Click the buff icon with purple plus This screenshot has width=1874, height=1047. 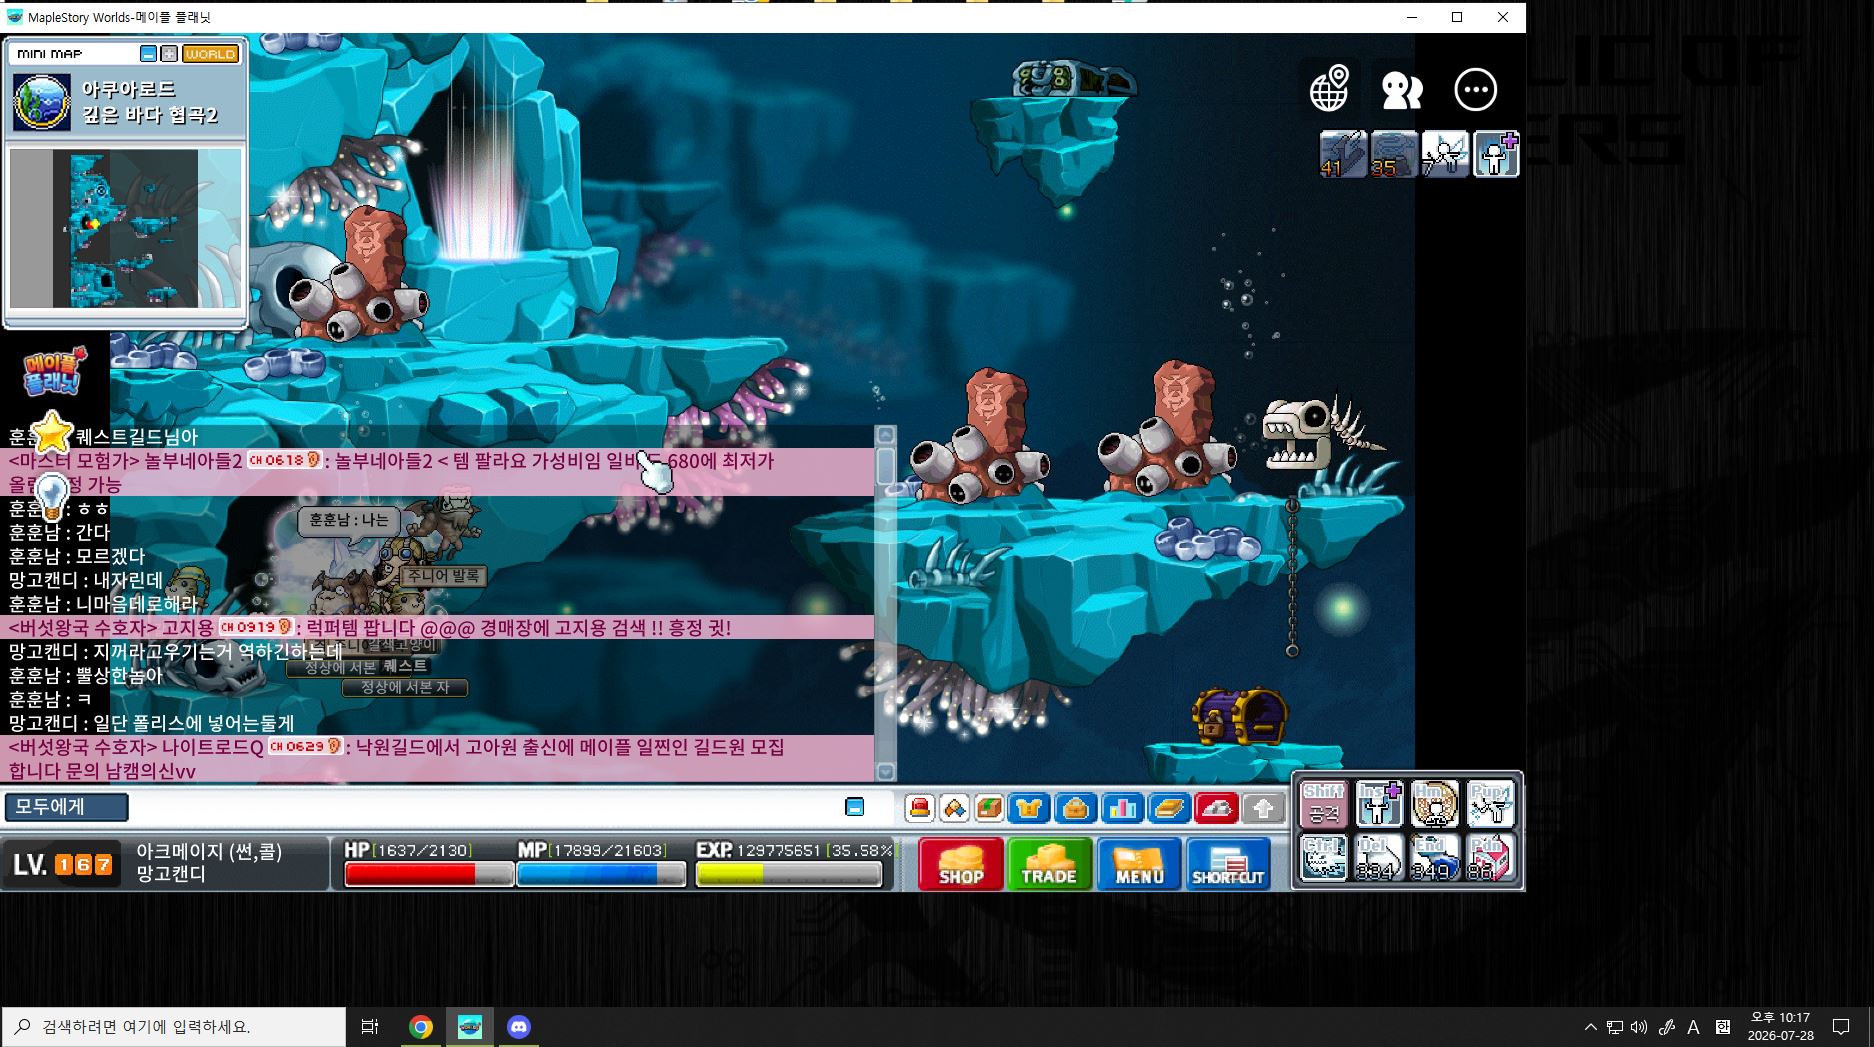(x=1496, y=154)
